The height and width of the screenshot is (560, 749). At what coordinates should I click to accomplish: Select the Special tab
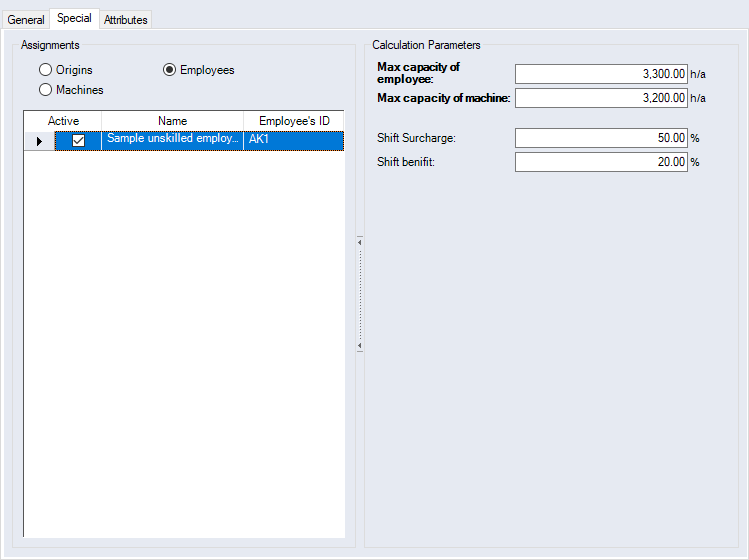click(x=75, y=18)
